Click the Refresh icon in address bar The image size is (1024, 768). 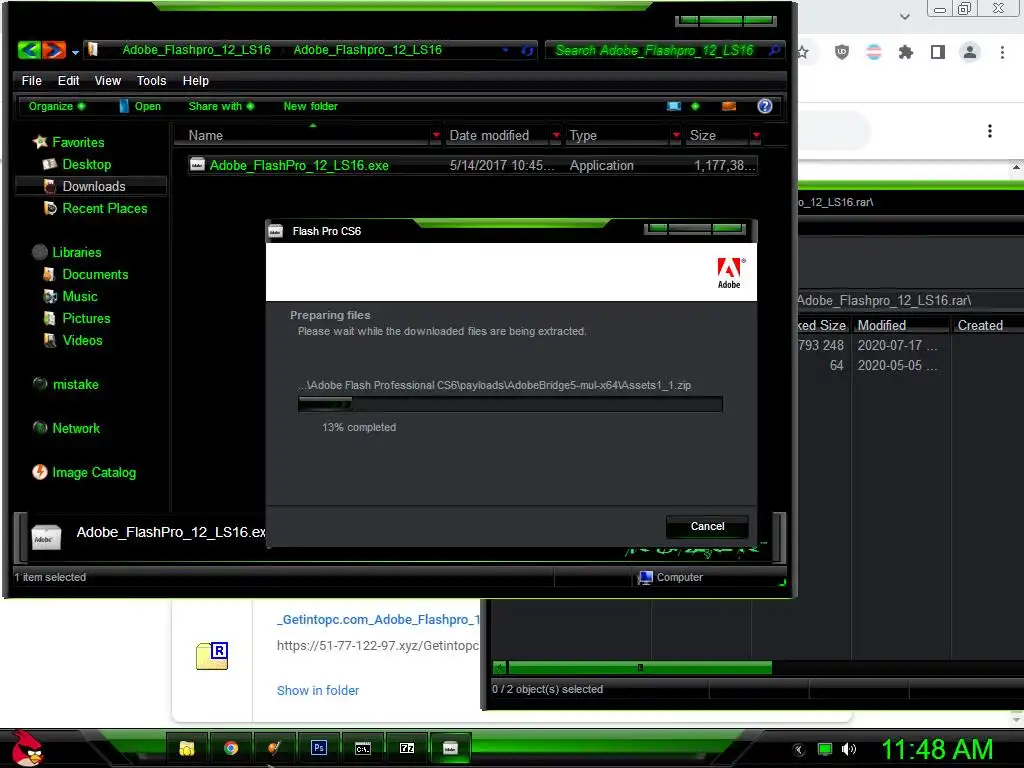pos(527,50)
